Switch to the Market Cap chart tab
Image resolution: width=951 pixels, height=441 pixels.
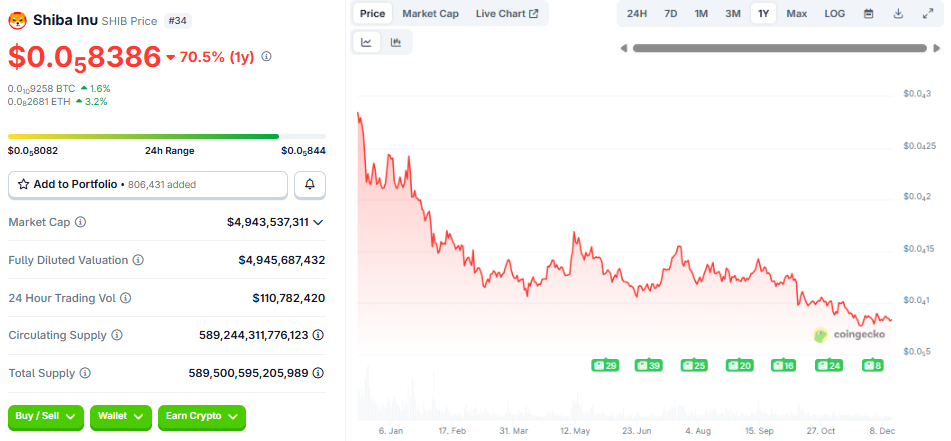coord(431,13)
